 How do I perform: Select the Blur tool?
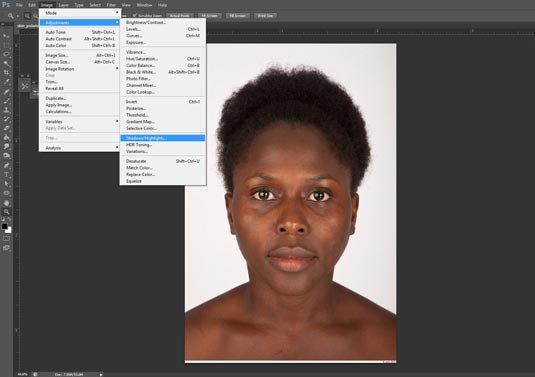click(x=6, y=147)
